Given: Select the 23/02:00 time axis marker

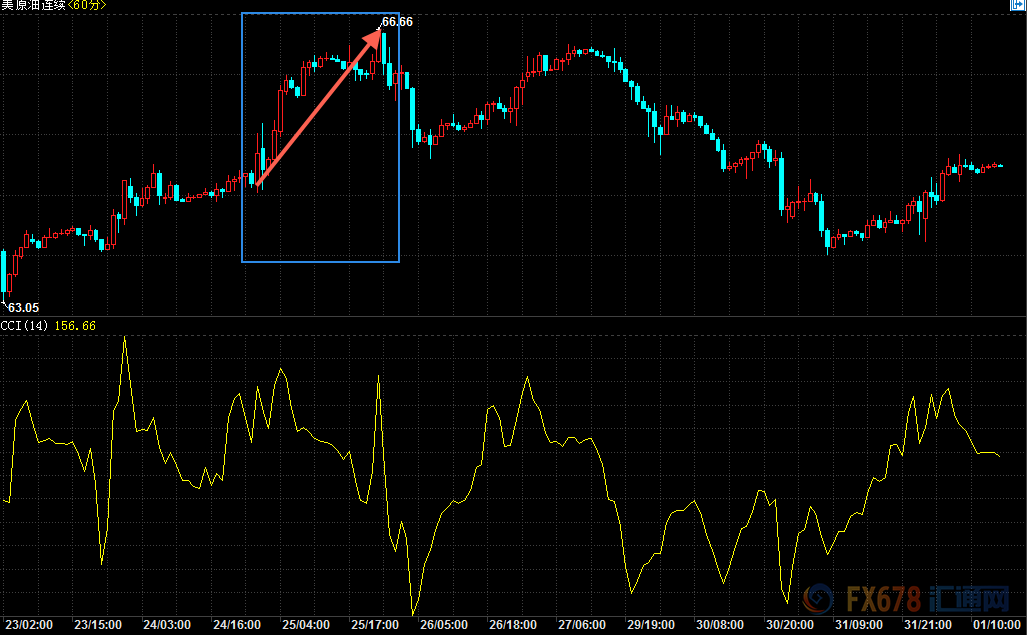Looking at the screenshot, I should tap(28, 625).
